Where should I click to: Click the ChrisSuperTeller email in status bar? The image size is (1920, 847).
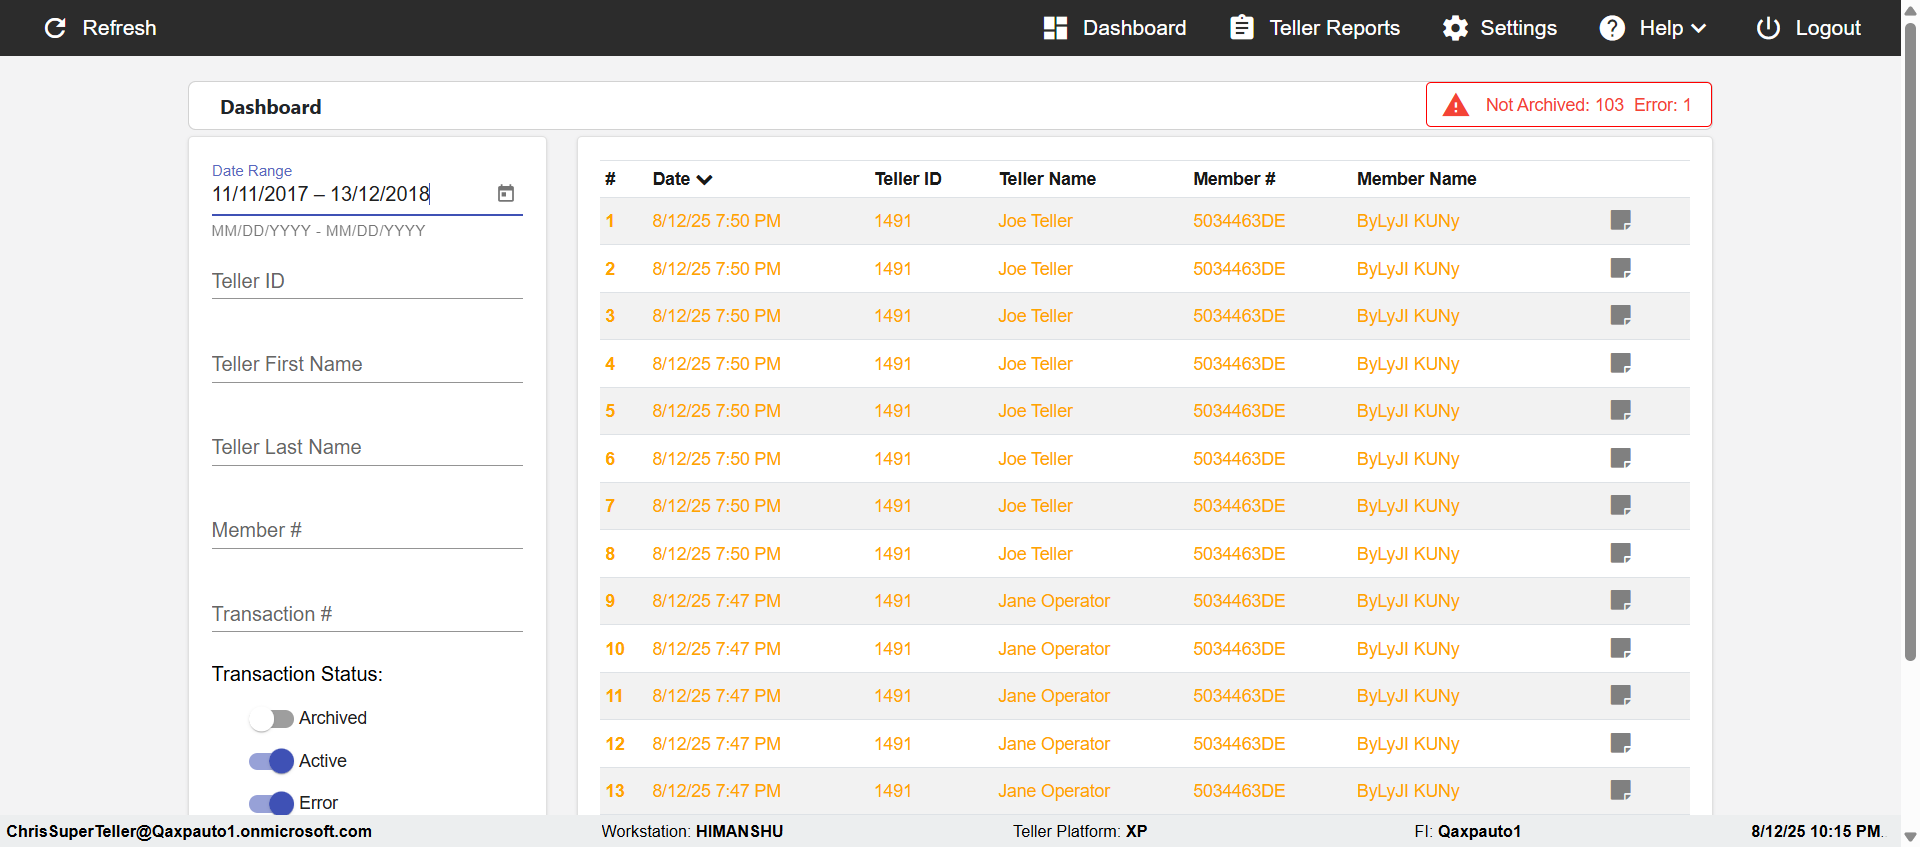[x=189, y=831]
